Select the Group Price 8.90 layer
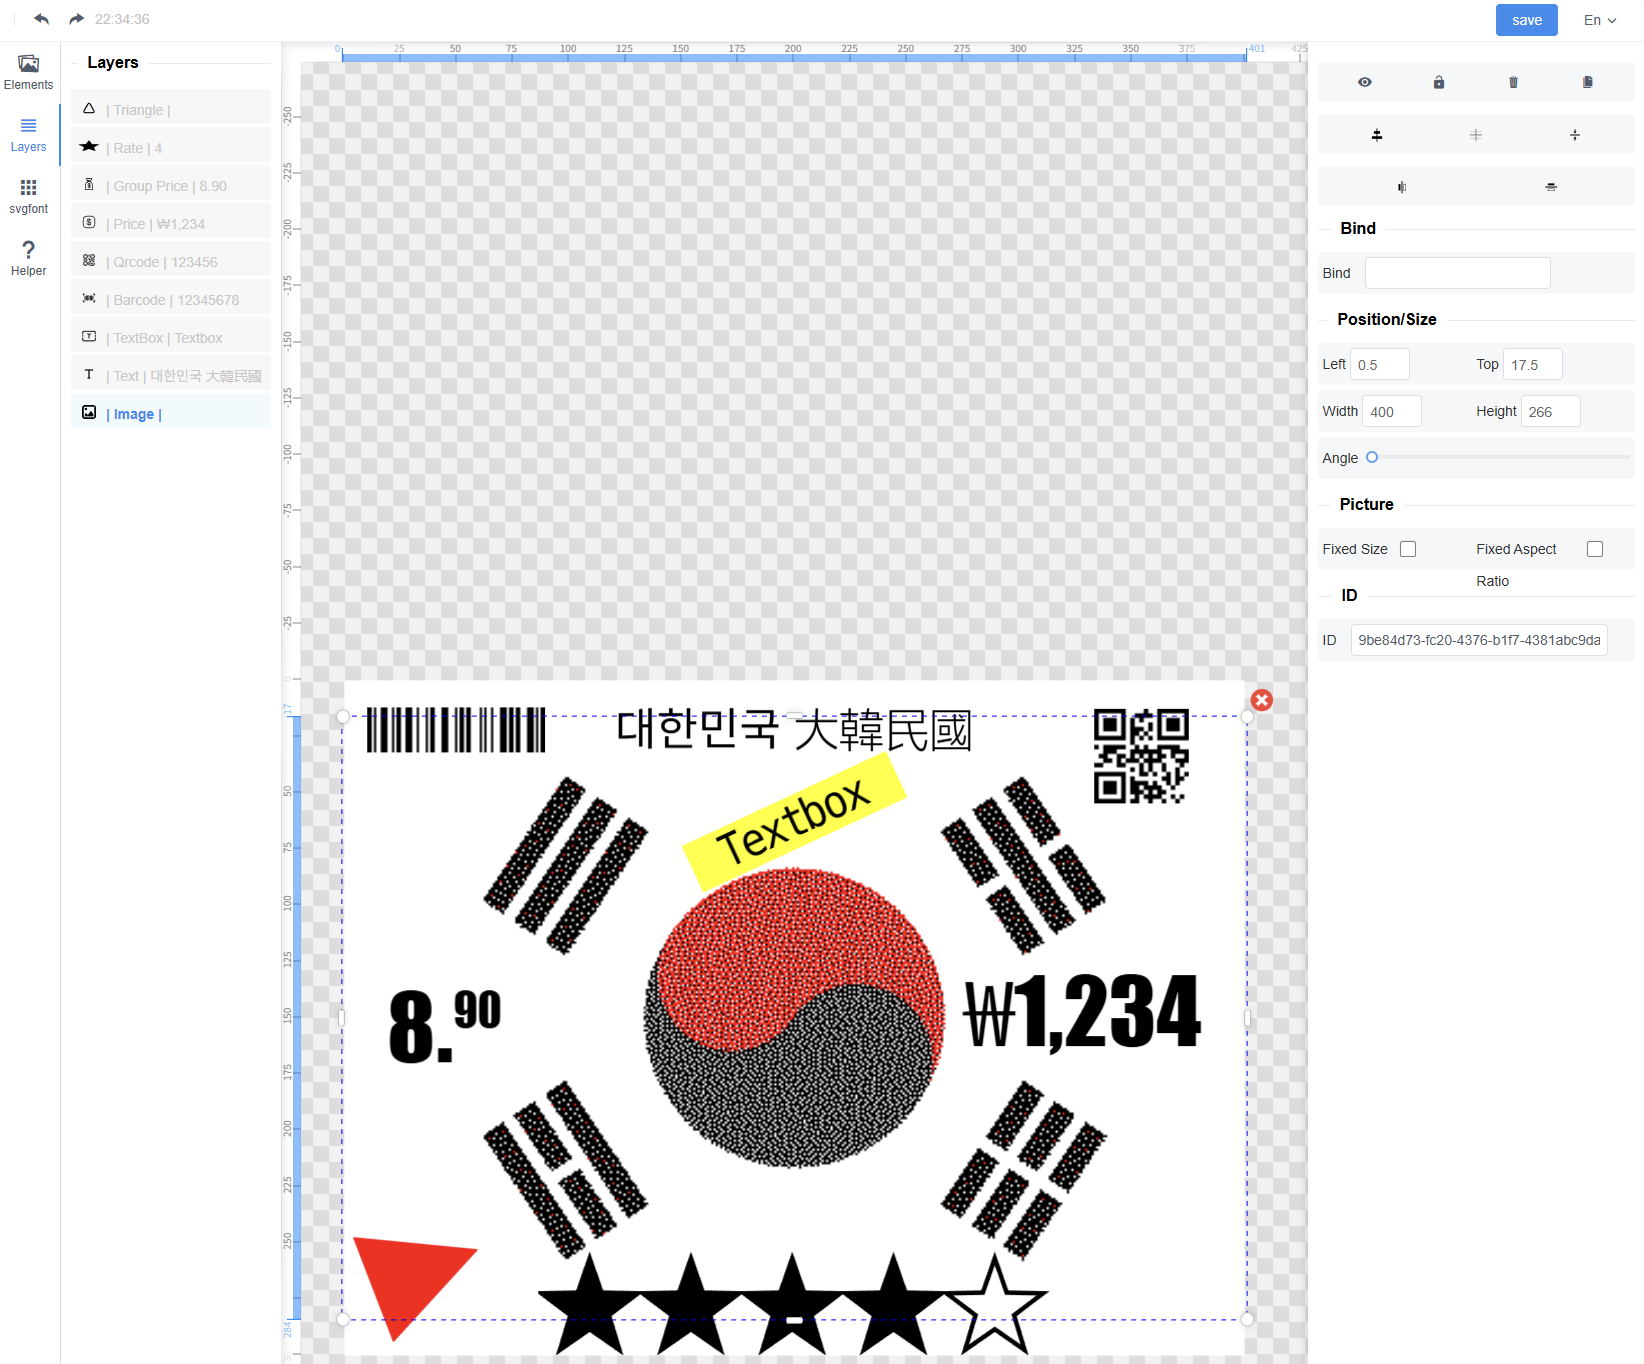Image resolution: width=1644 pixels, height=1364 pixels. (171, 185)
